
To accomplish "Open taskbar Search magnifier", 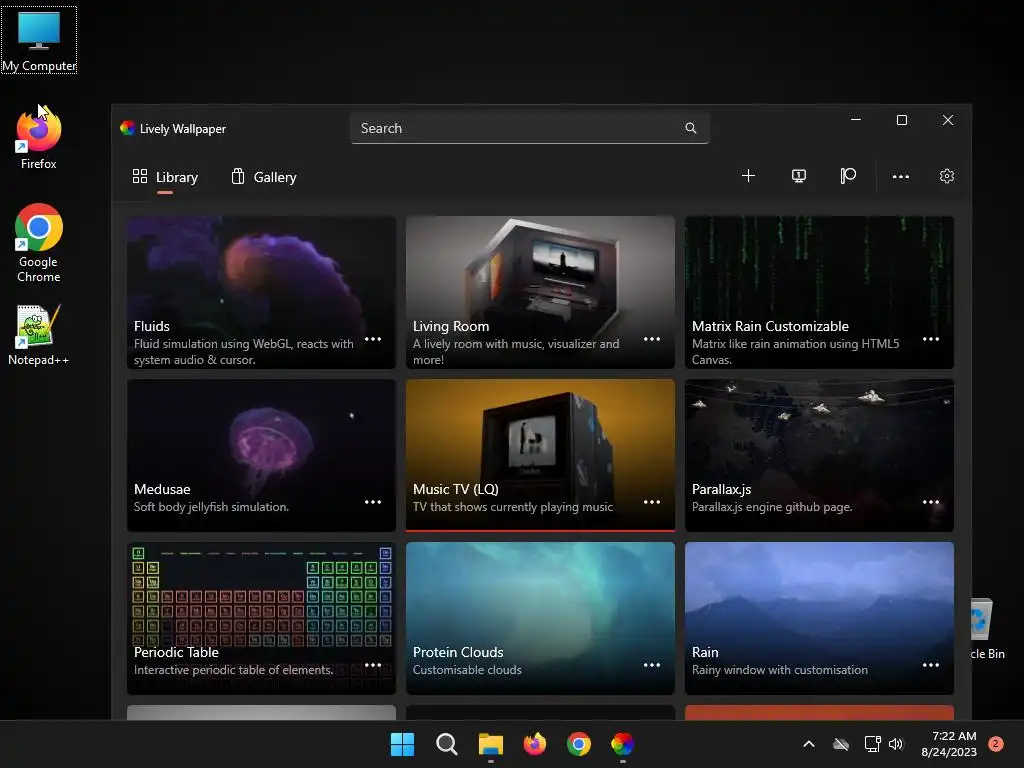I will 447,744.
